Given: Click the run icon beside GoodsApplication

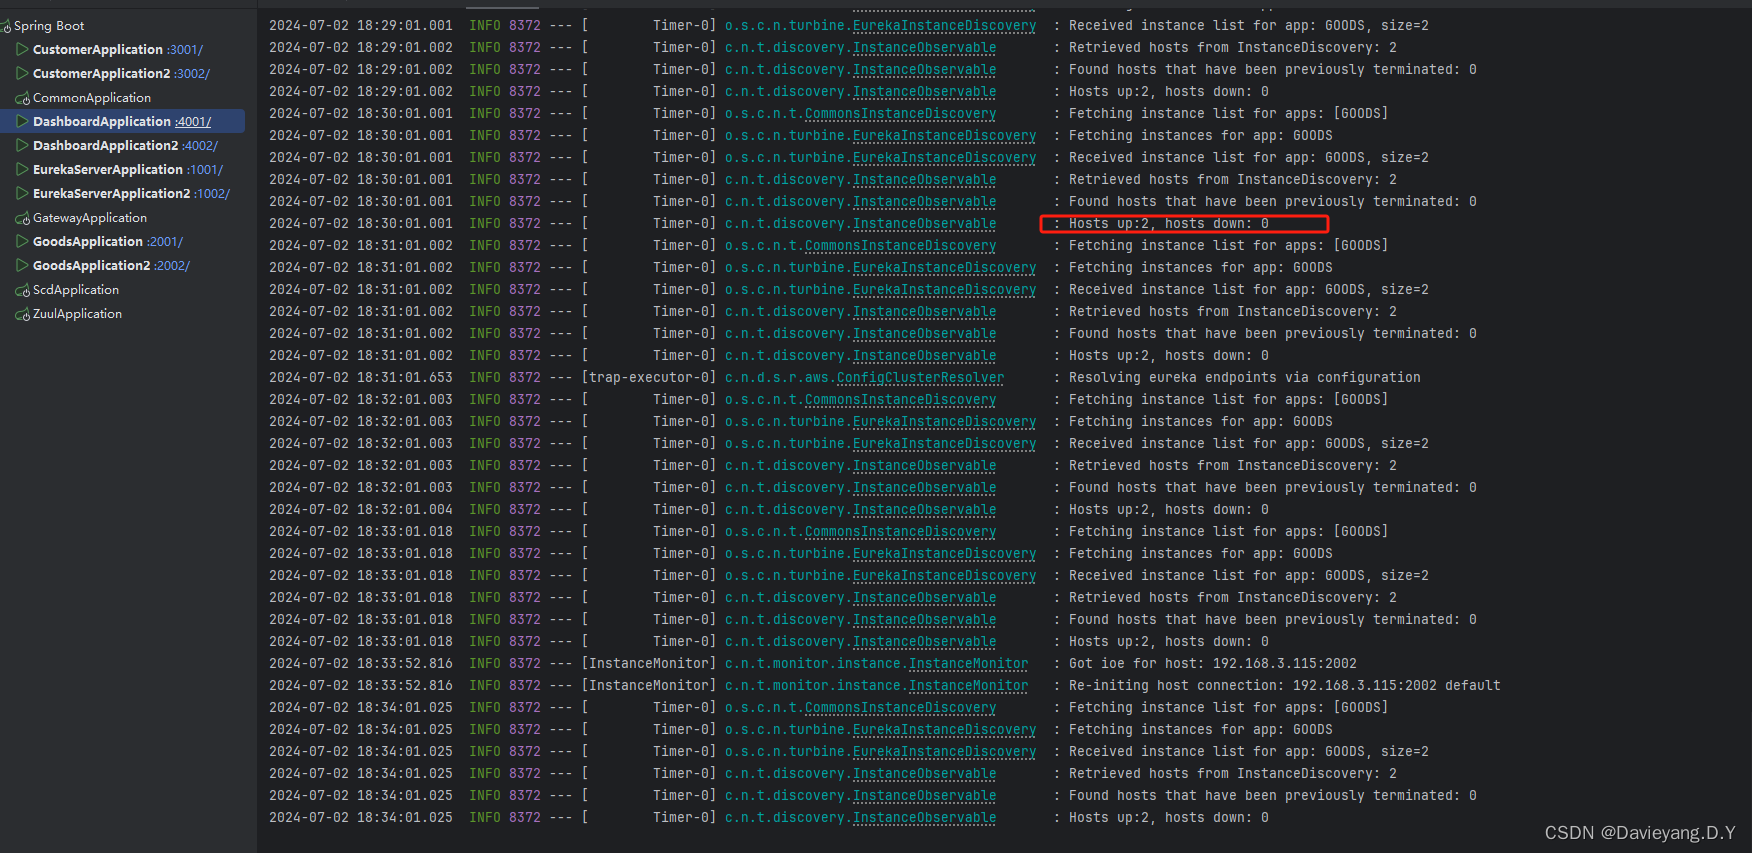Looking at the screenshot, I should coord(22,241).
